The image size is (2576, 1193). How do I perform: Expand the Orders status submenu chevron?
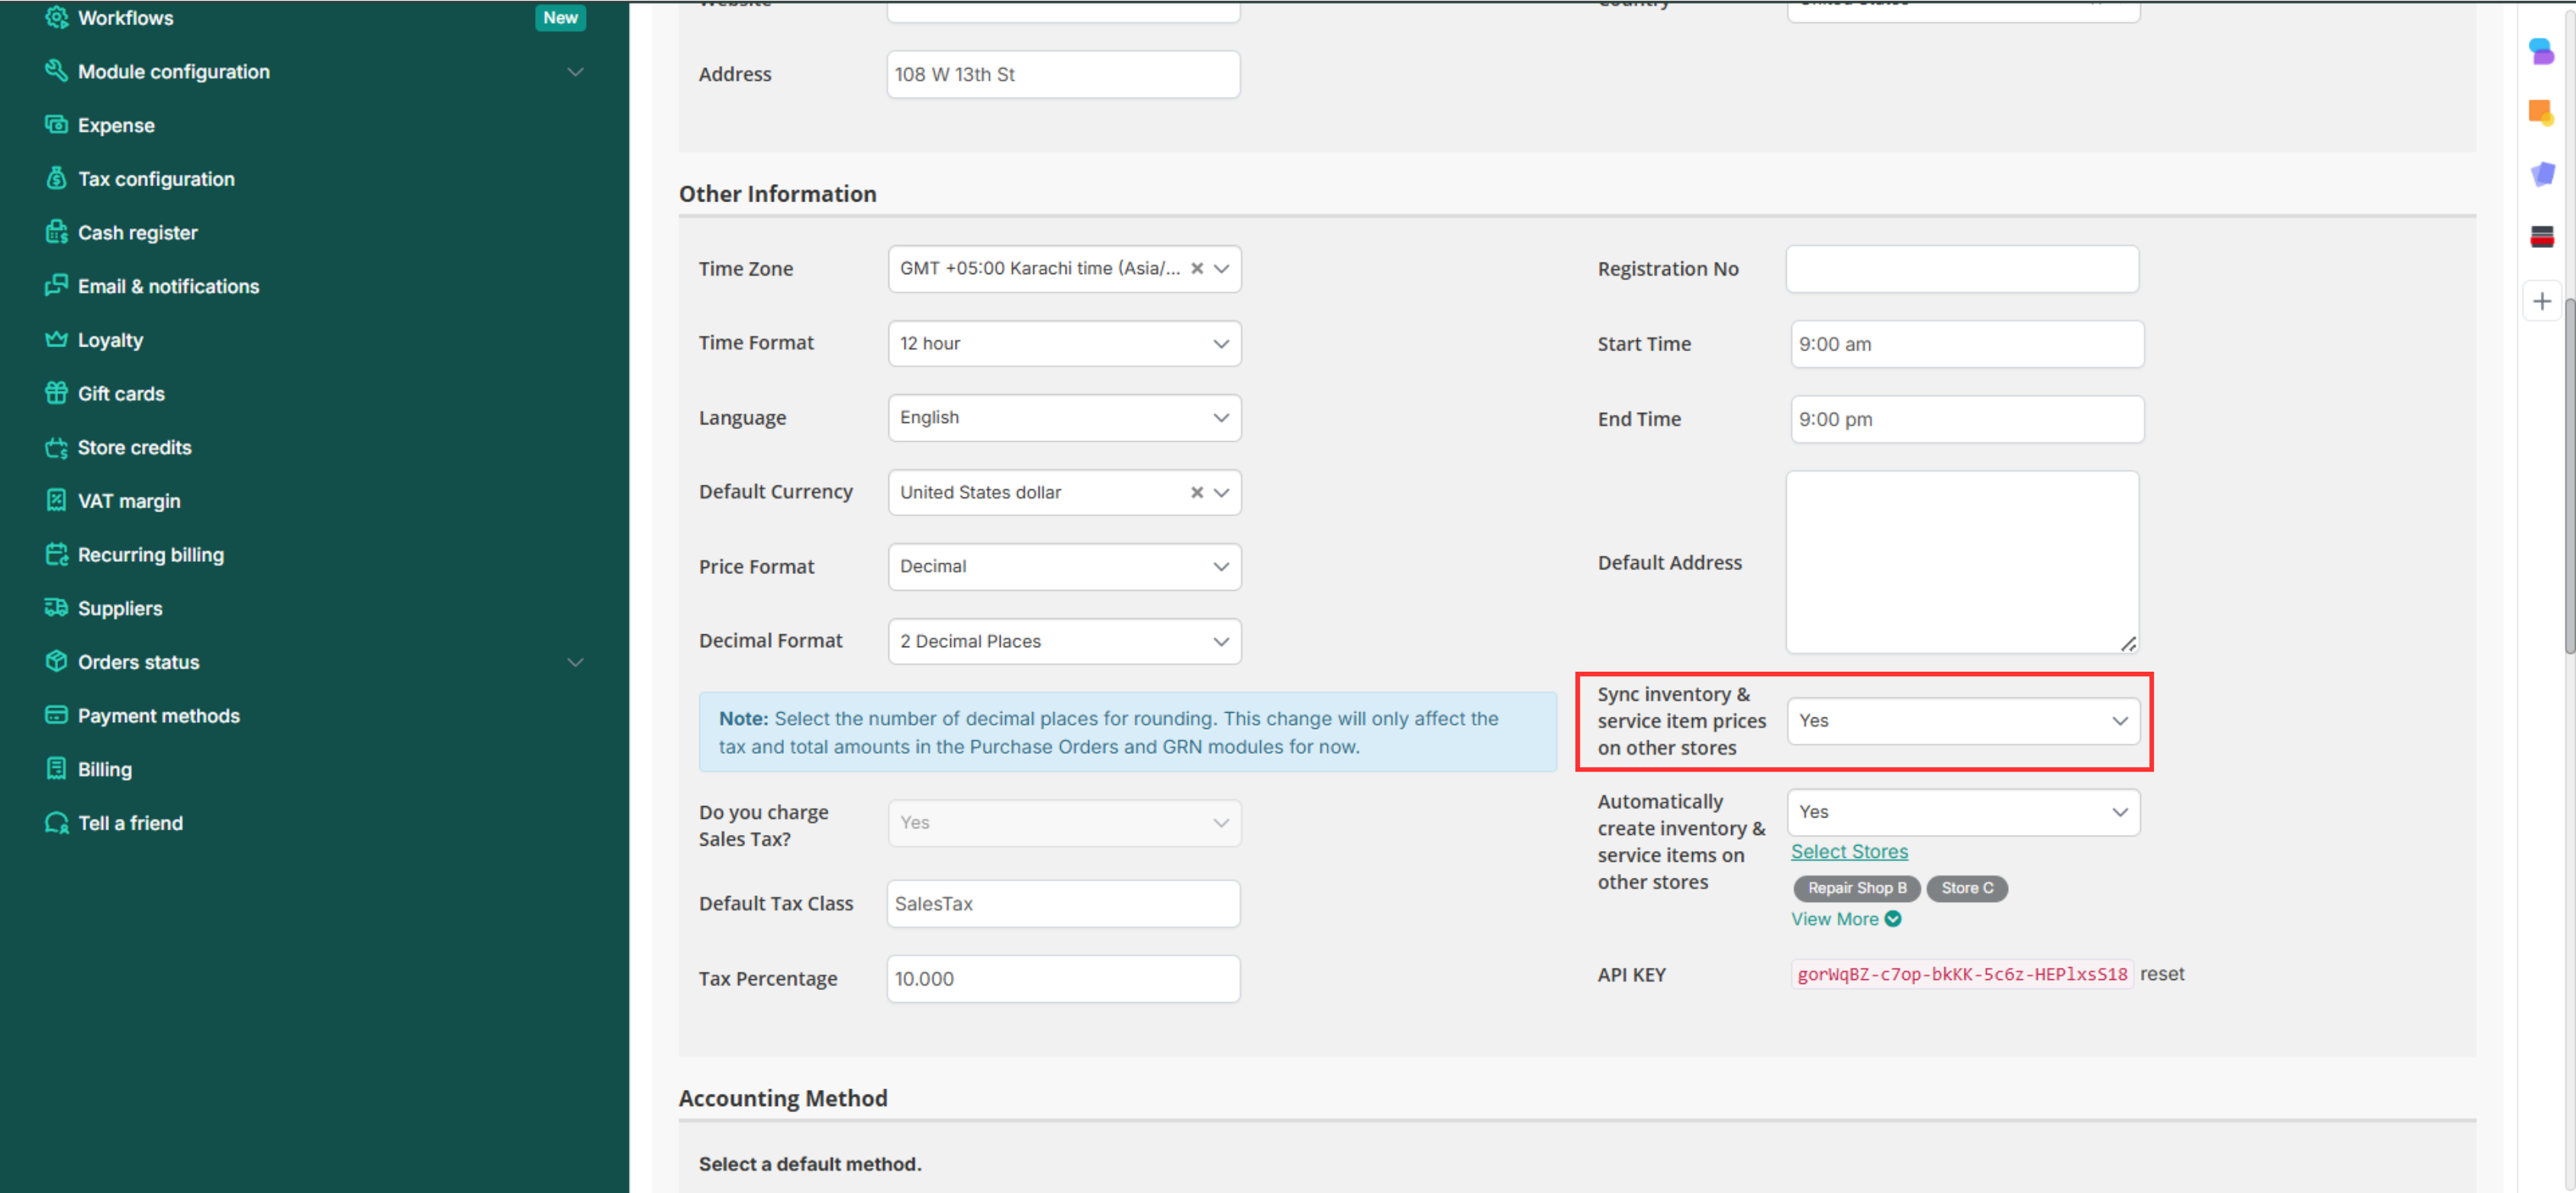pos(575,662)
